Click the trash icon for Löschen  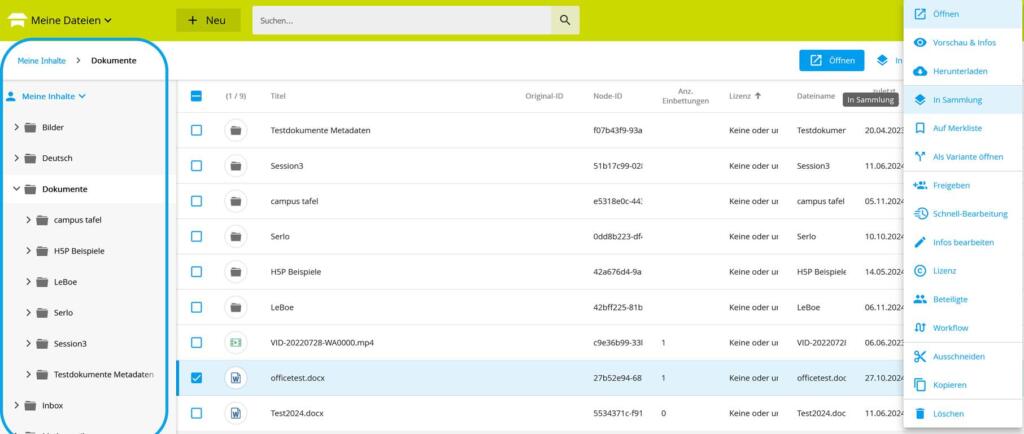pyautogui.click(x=920, y=414)
